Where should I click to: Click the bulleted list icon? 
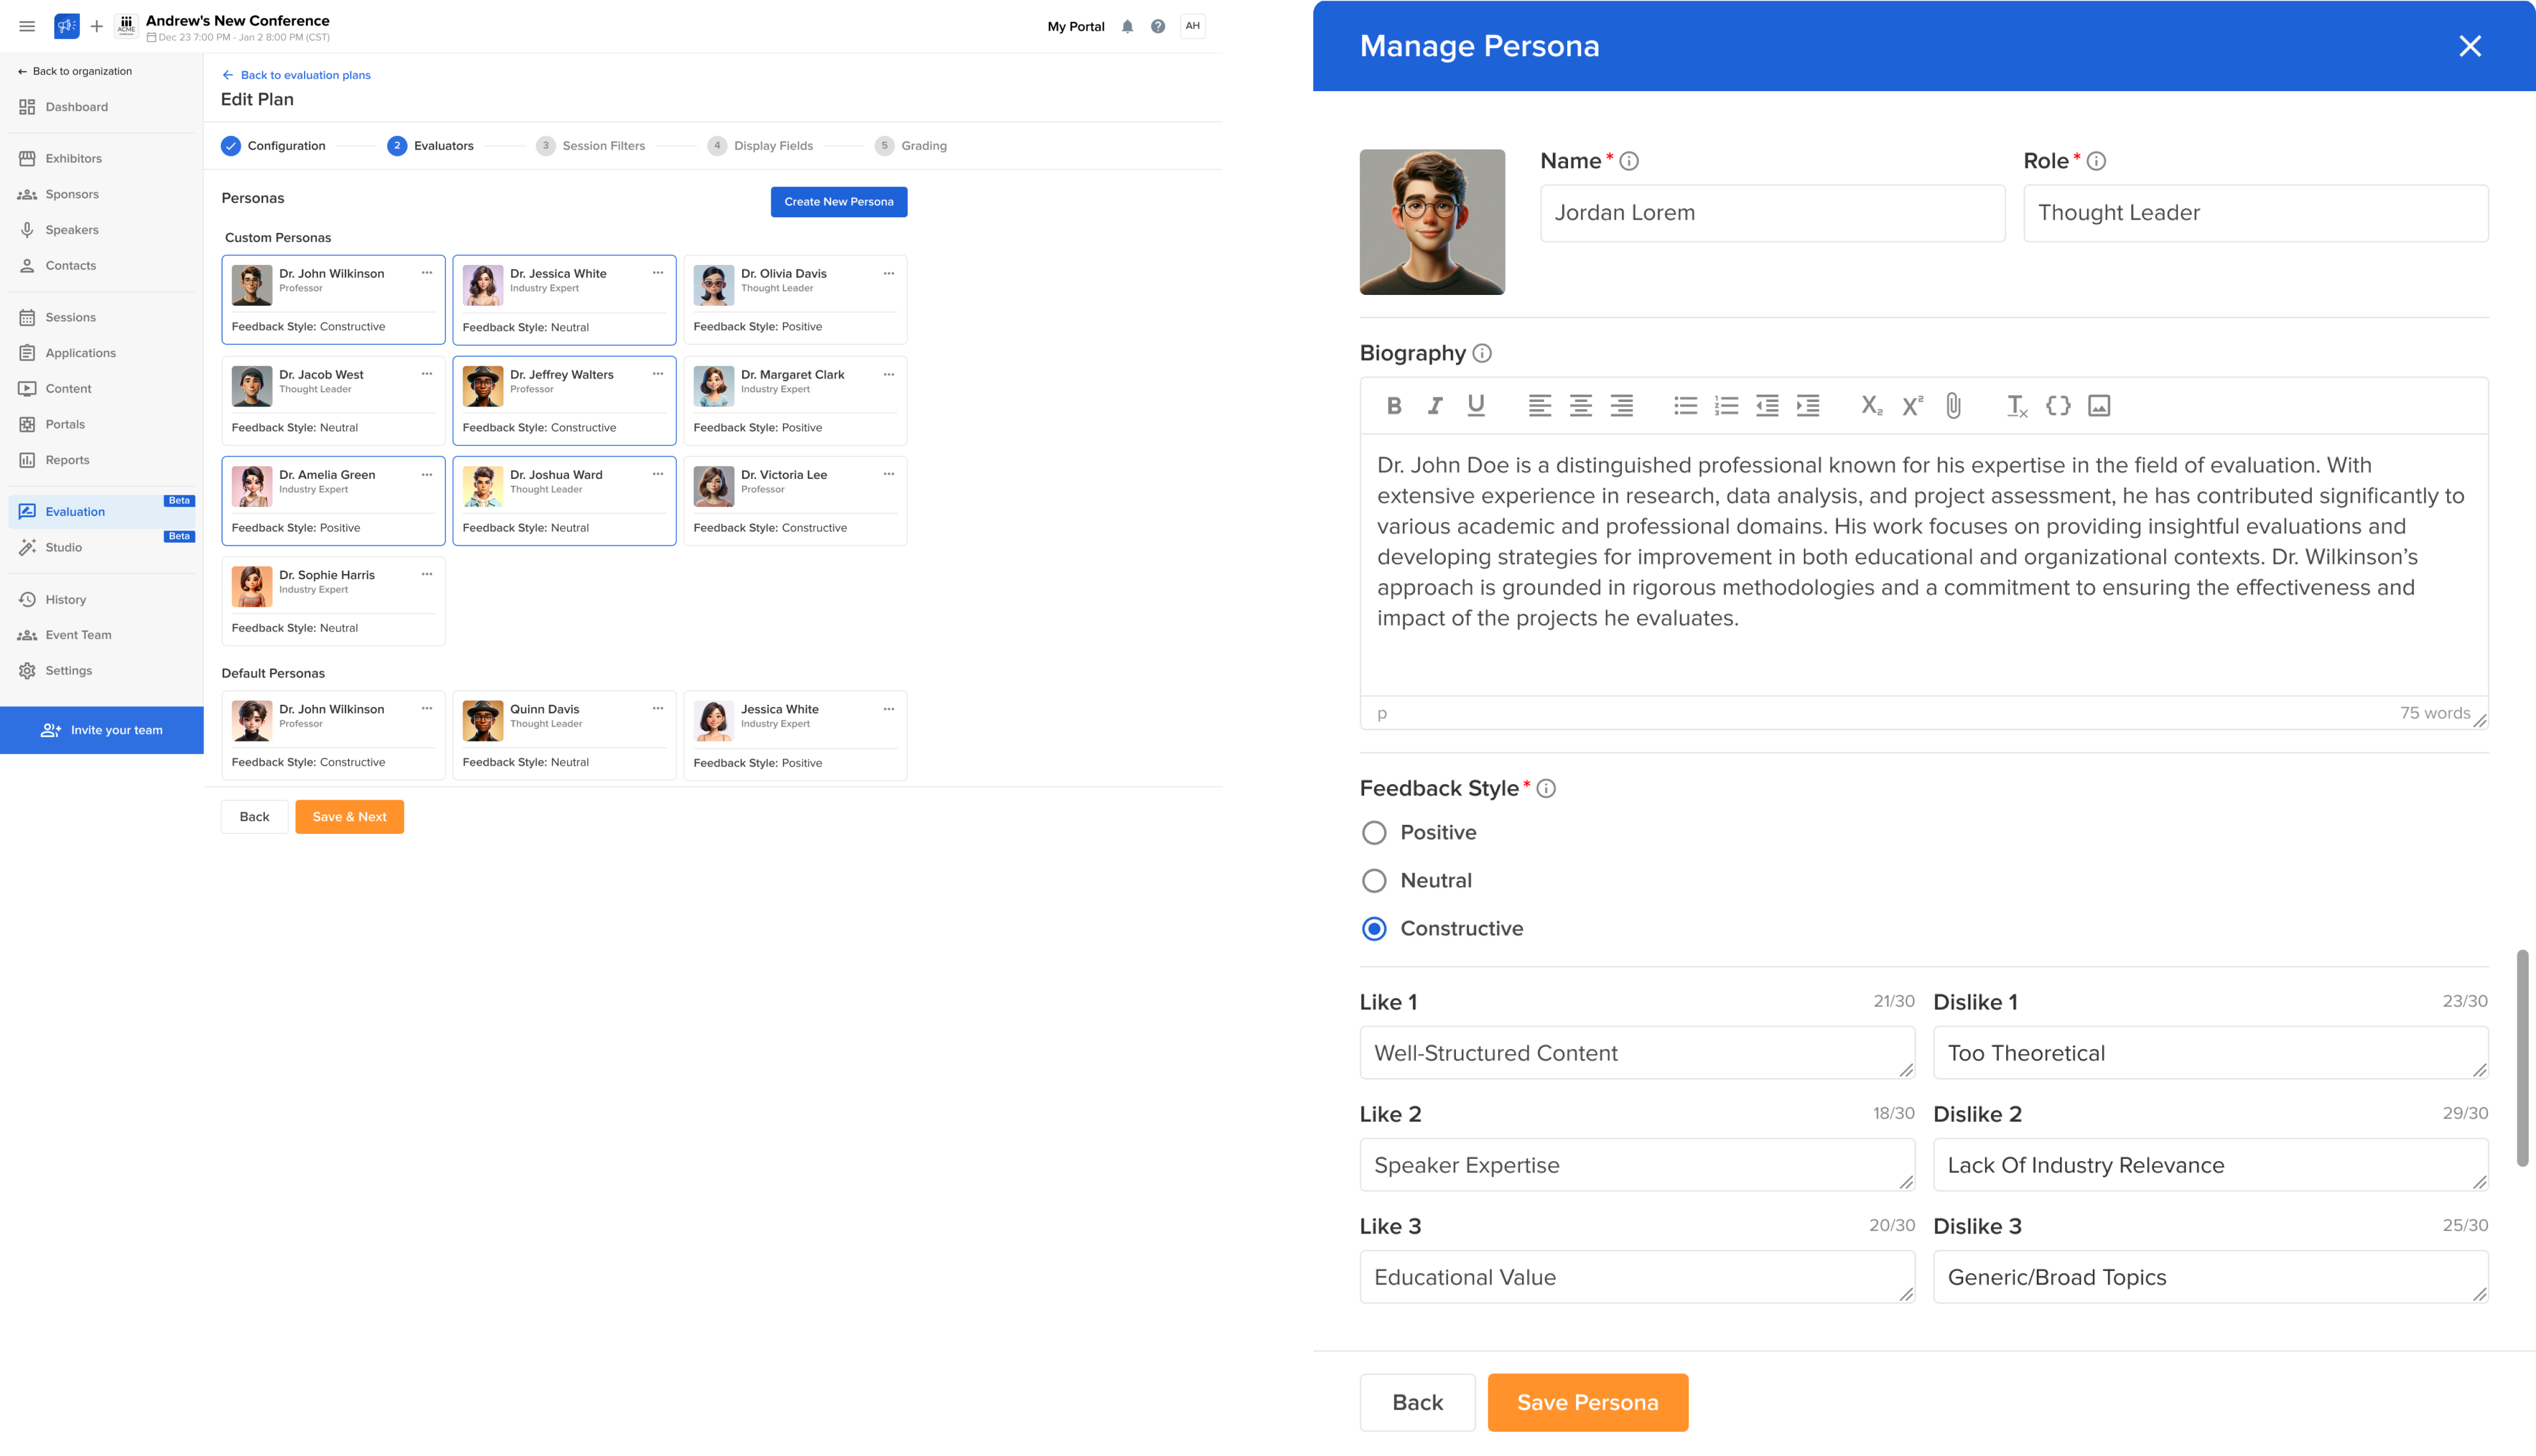pos(1685,406)
